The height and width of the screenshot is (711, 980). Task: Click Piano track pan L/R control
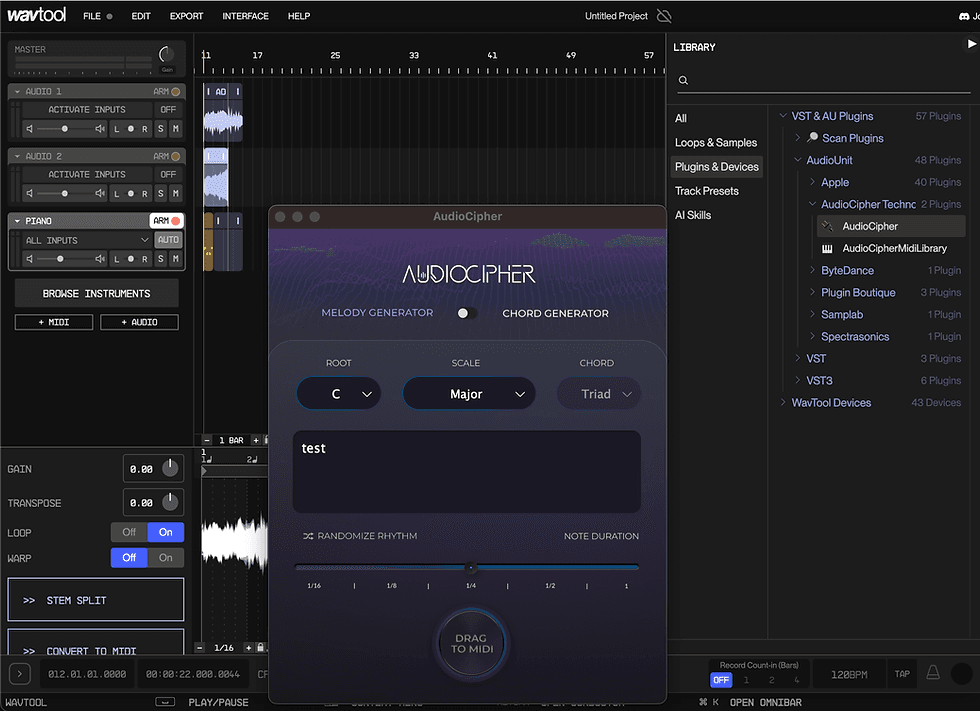(x=131, y=259)
